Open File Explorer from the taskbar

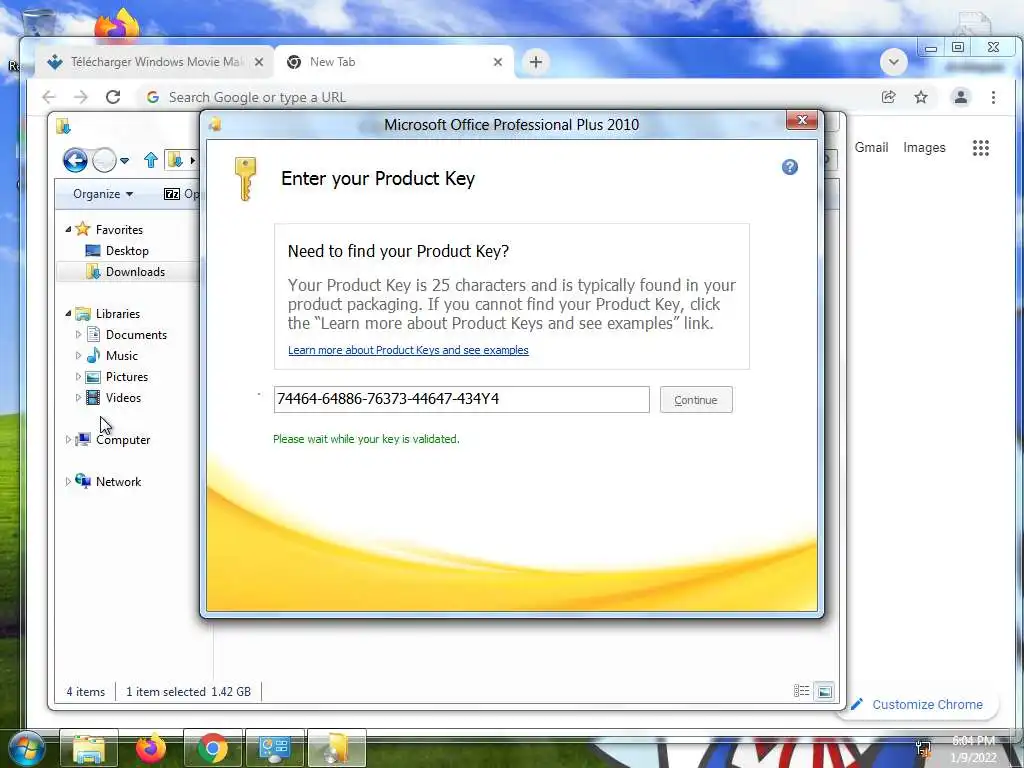pyautogui.click(x=89, y=748)
